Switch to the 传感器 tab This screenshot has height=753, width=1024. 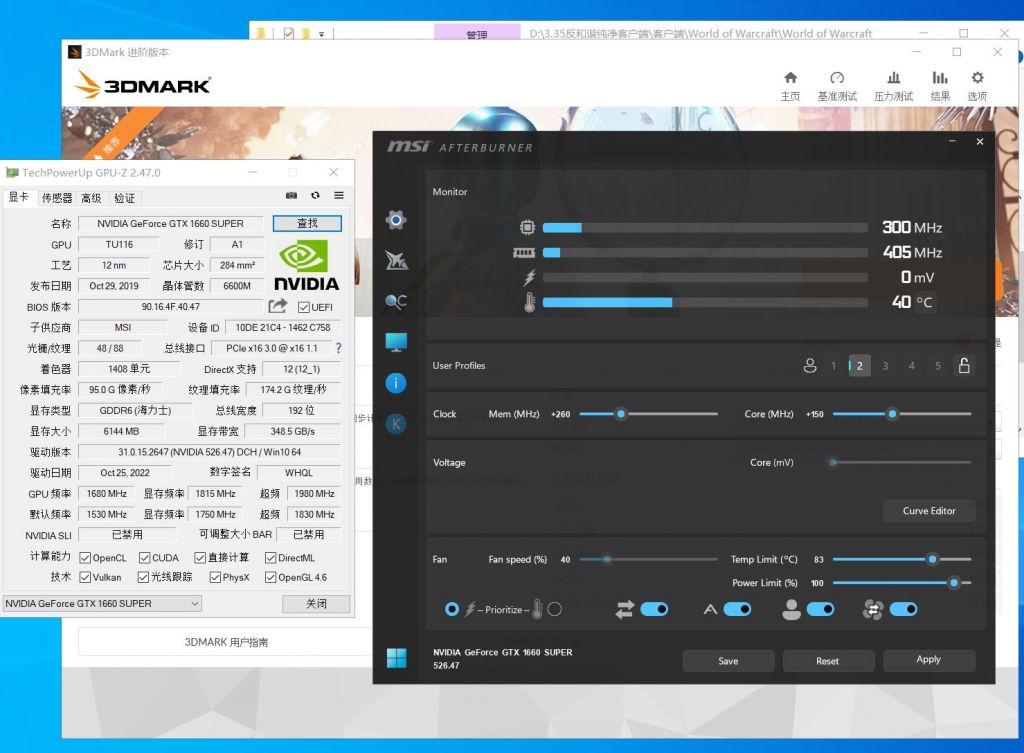pyautogui.click(x=57, y=198)
